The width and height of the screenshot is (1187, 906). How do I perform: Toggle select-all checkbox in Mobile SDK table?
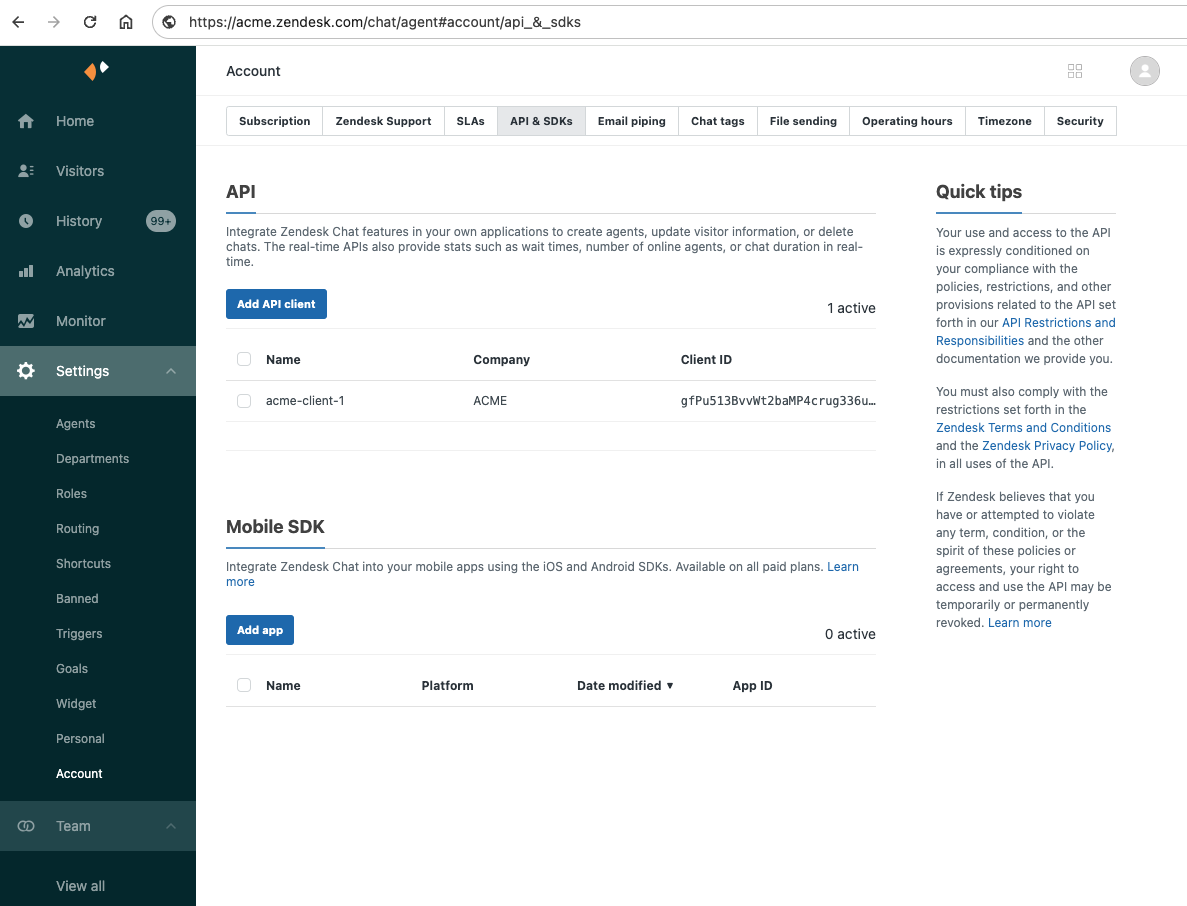[244, 685]
